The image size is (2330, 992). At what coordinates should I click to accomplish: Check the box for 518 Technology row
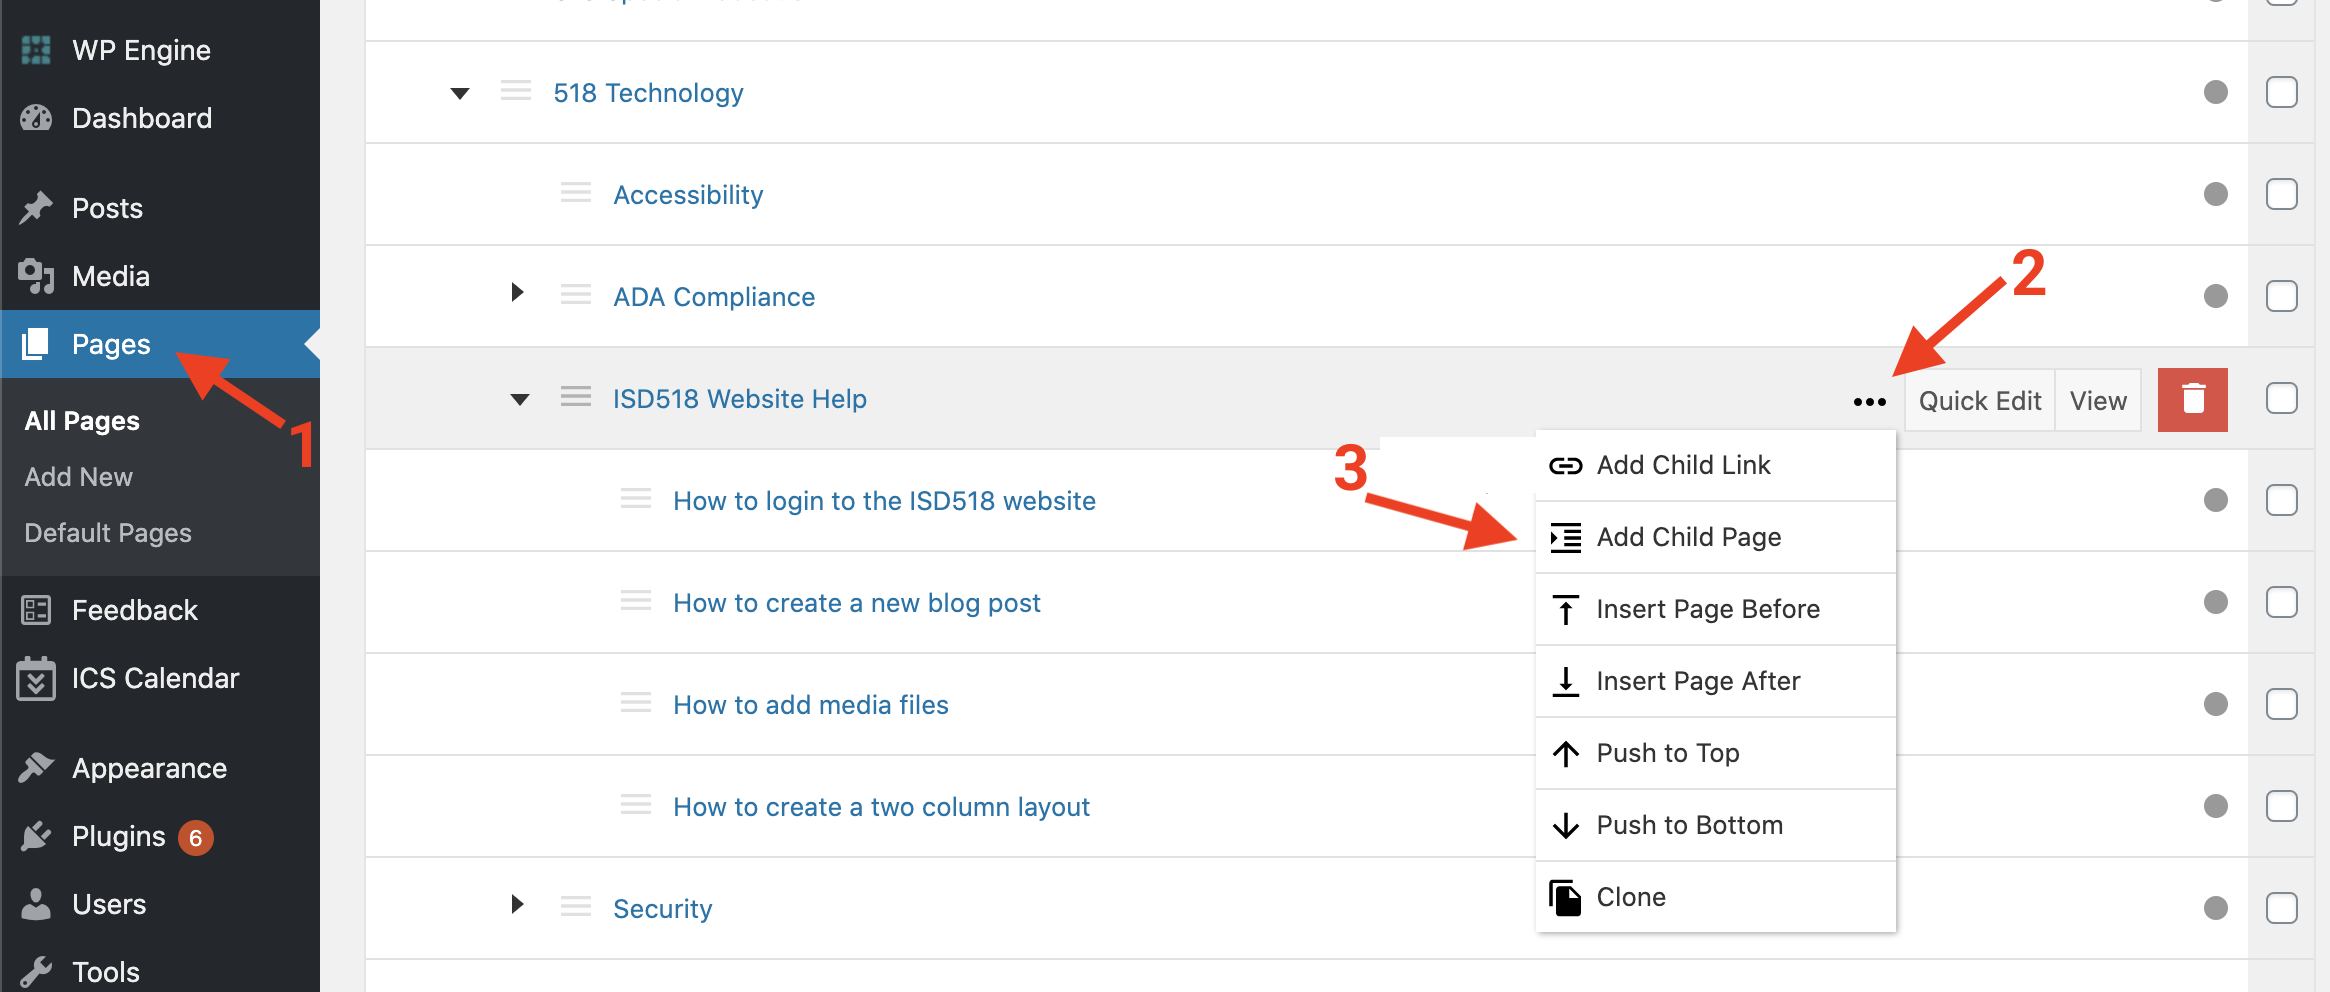[2281, 92]
